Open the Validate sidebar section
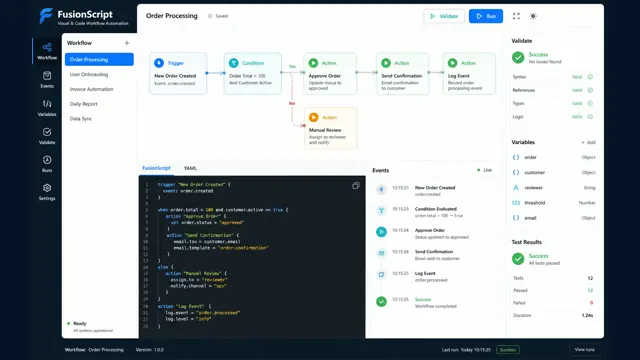The height and width of the screenshot is (360, 640). pos(47,136)
